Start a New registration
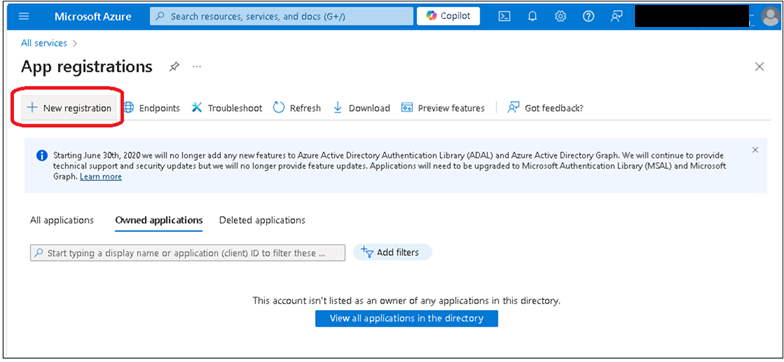This screenshot has height=362, width=784. [x=69, y=108]
